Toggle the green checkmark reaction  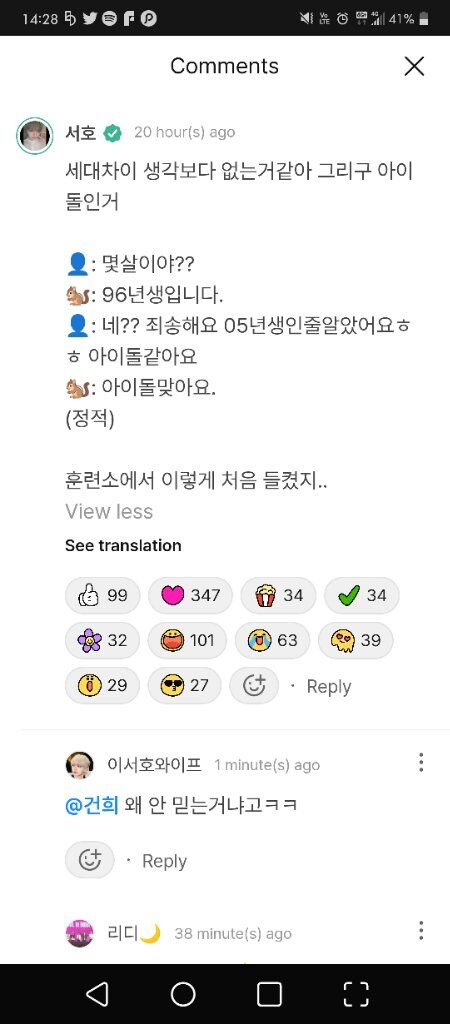pyautogui.click(x=362, y=595)
